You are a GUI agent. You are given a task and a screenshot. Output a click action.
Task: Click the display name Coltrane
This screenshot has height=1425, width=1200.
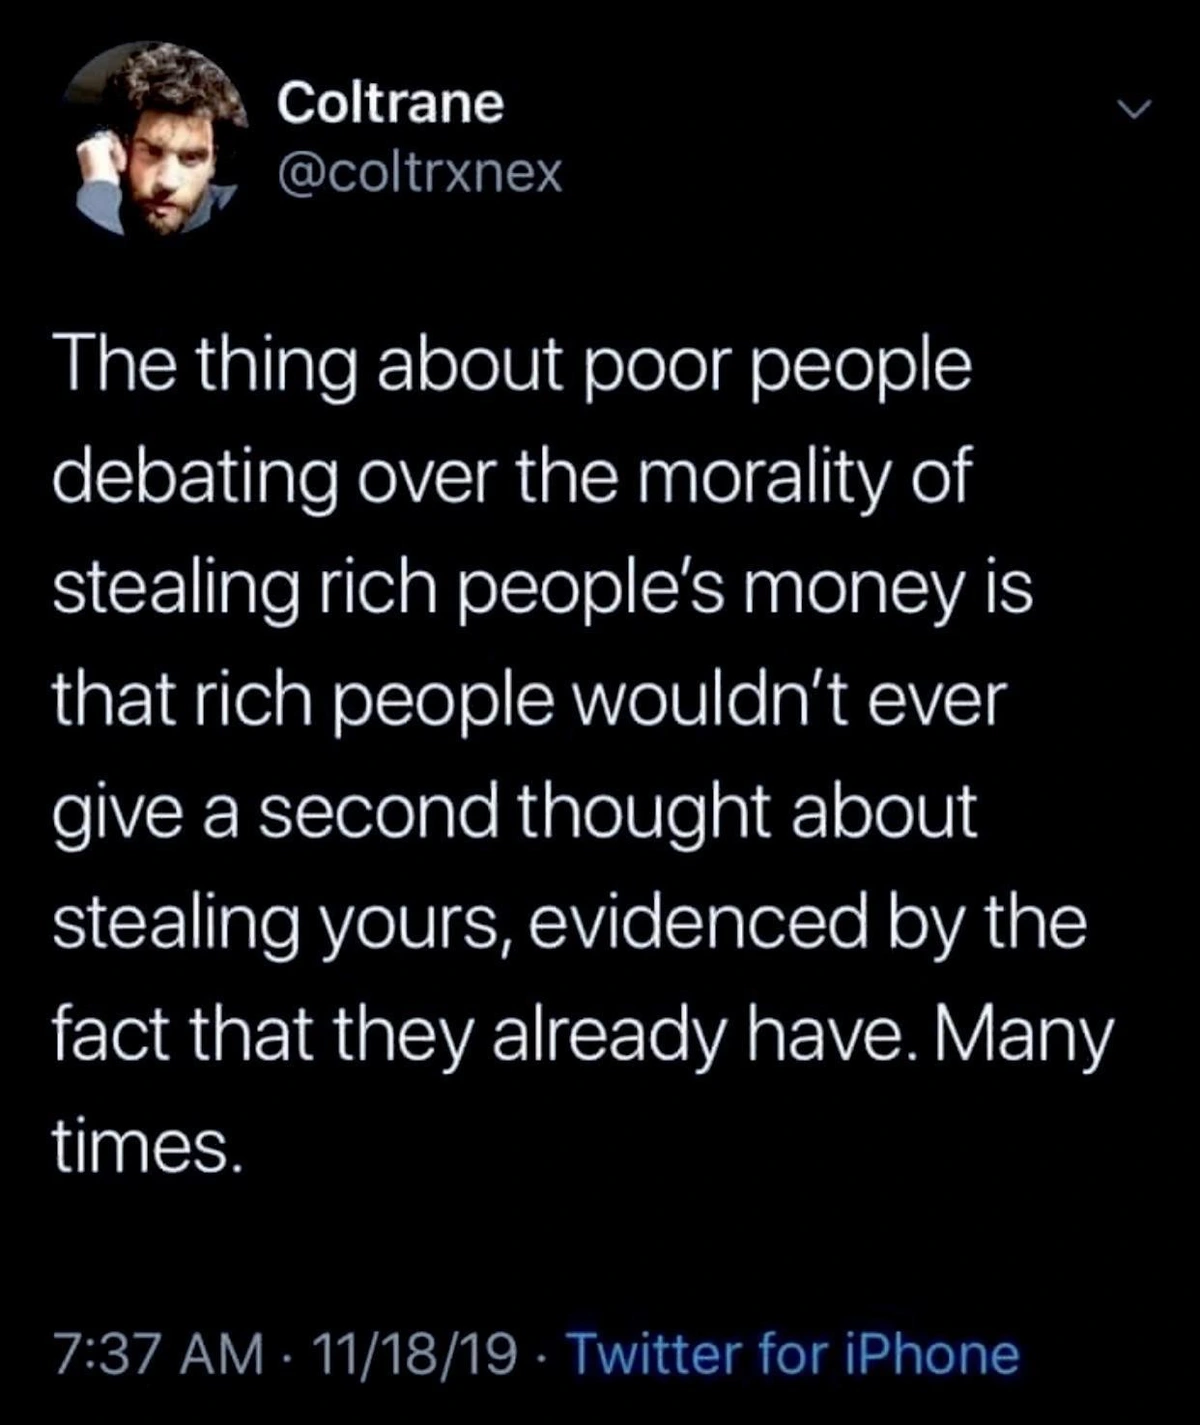click(x=390, y=104)
